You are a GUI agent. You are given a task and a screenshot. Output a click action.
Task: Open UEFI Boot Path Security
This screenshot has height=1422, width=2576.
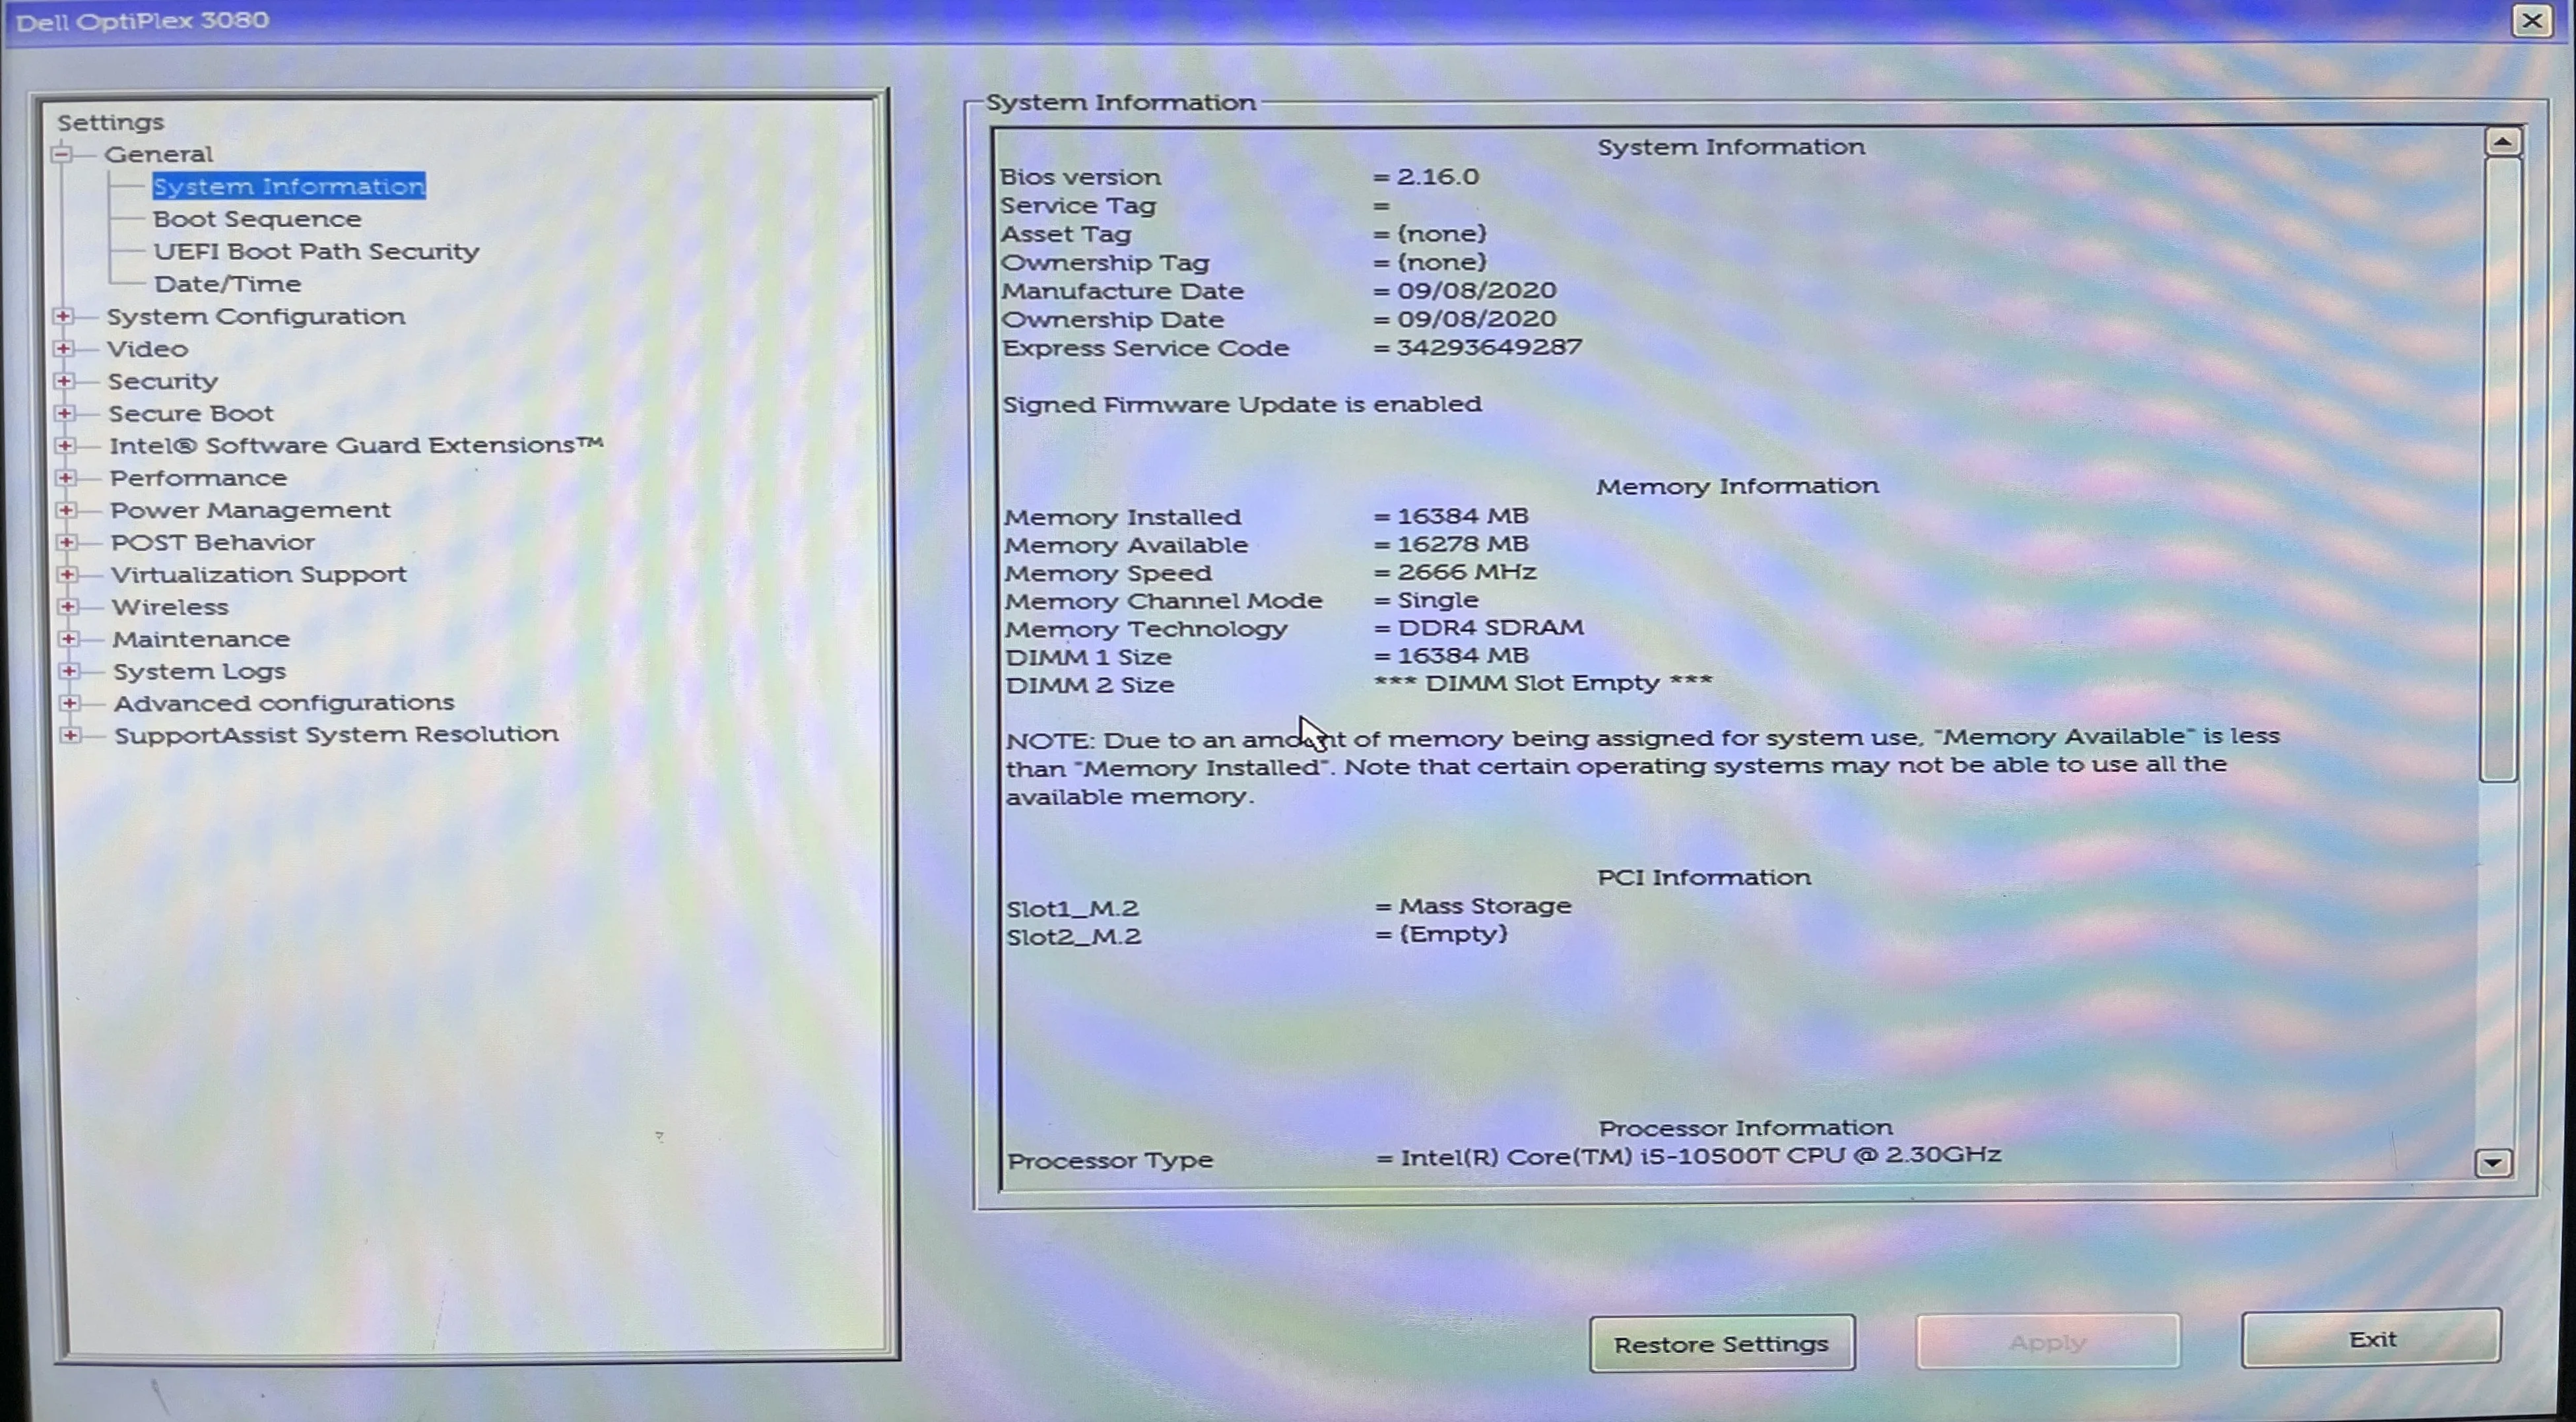[316, 251]
